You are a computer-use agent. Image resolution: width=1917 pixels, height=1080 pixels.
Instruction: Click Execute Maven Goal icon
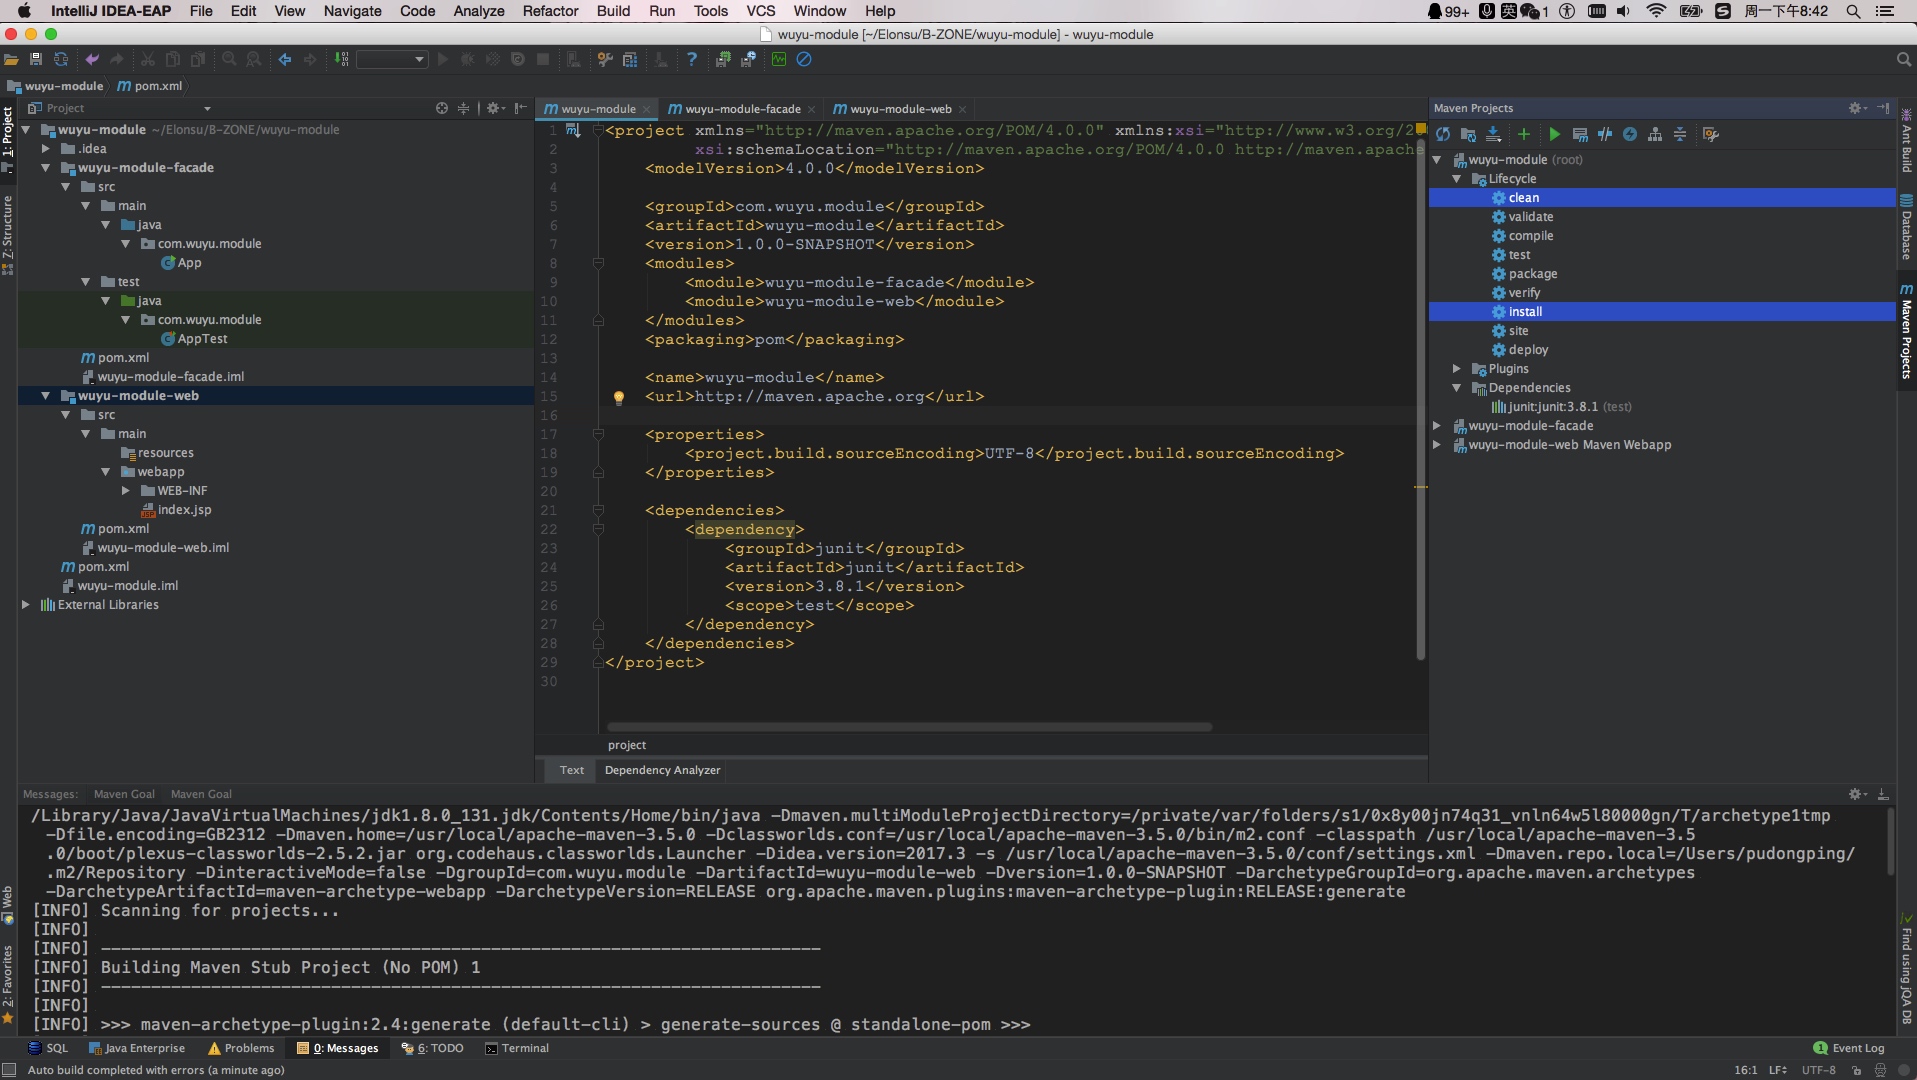(x=1580, y=134)
